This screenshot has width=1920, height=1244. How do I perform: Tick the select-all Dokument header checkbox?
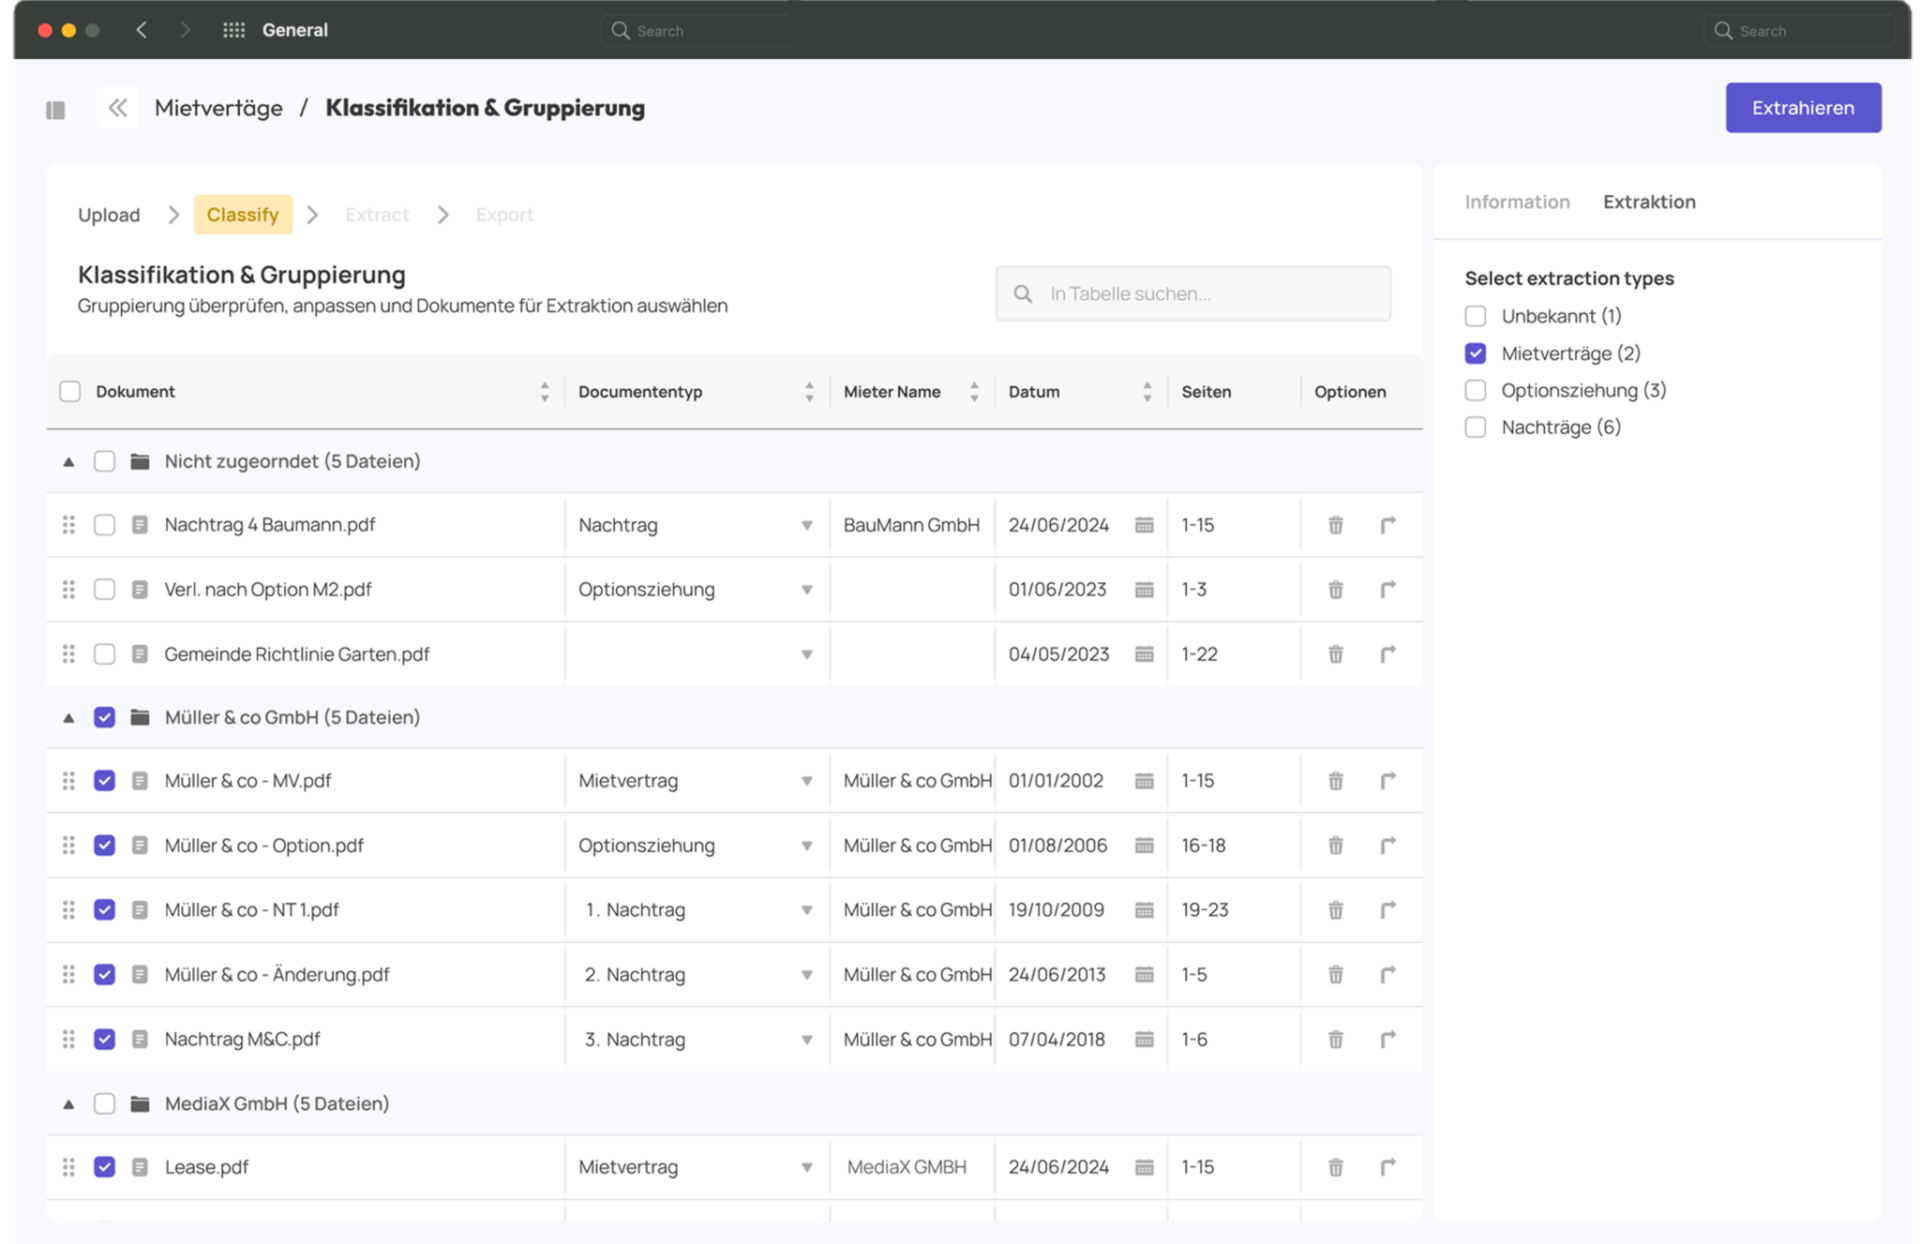click(70, 392)
